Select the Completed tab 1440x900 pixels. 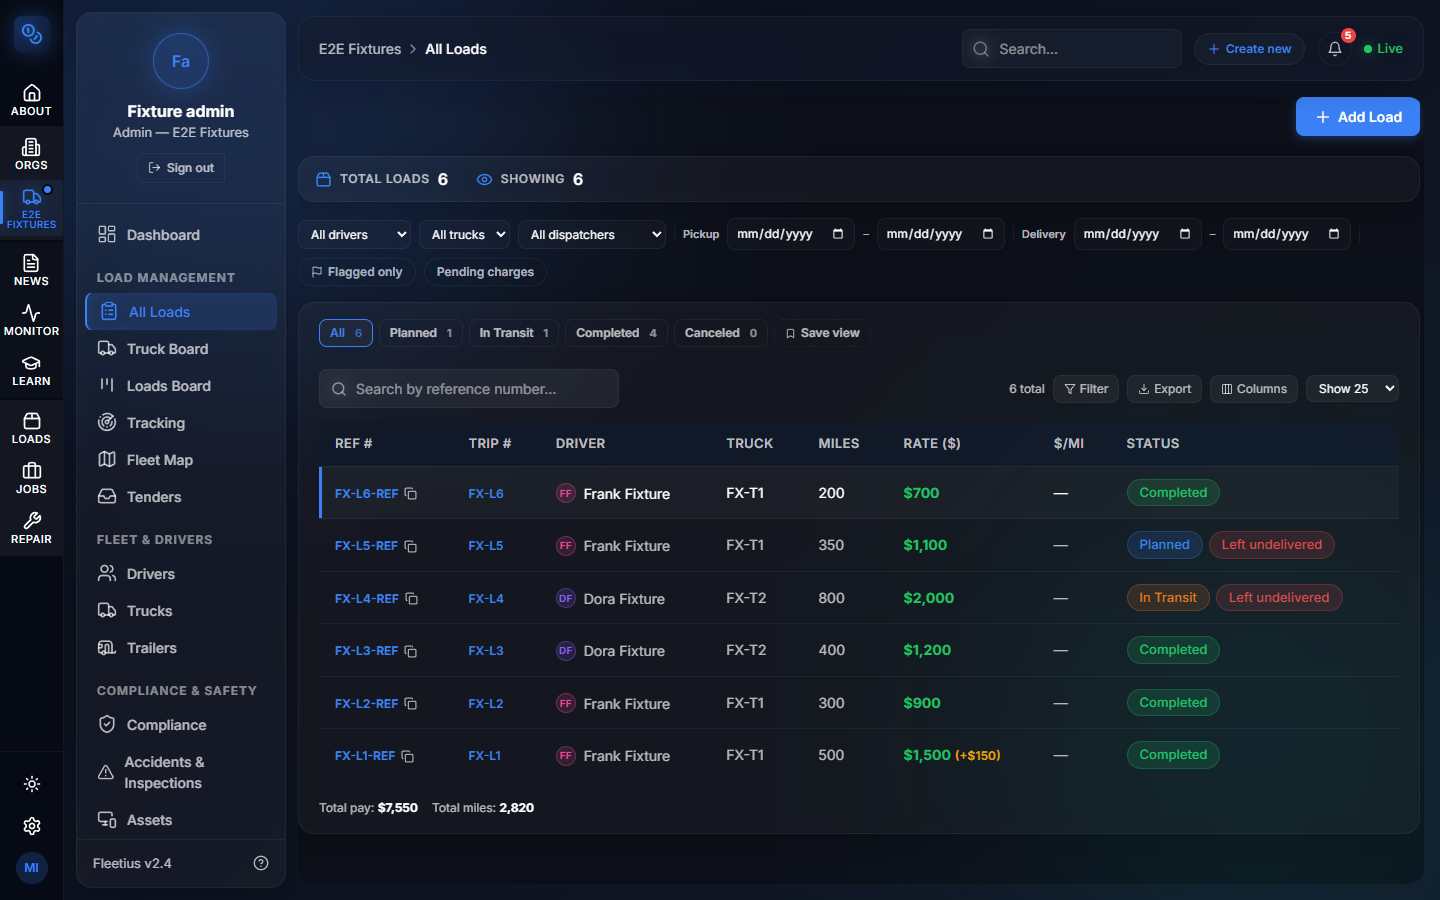(x=616, y=333)
